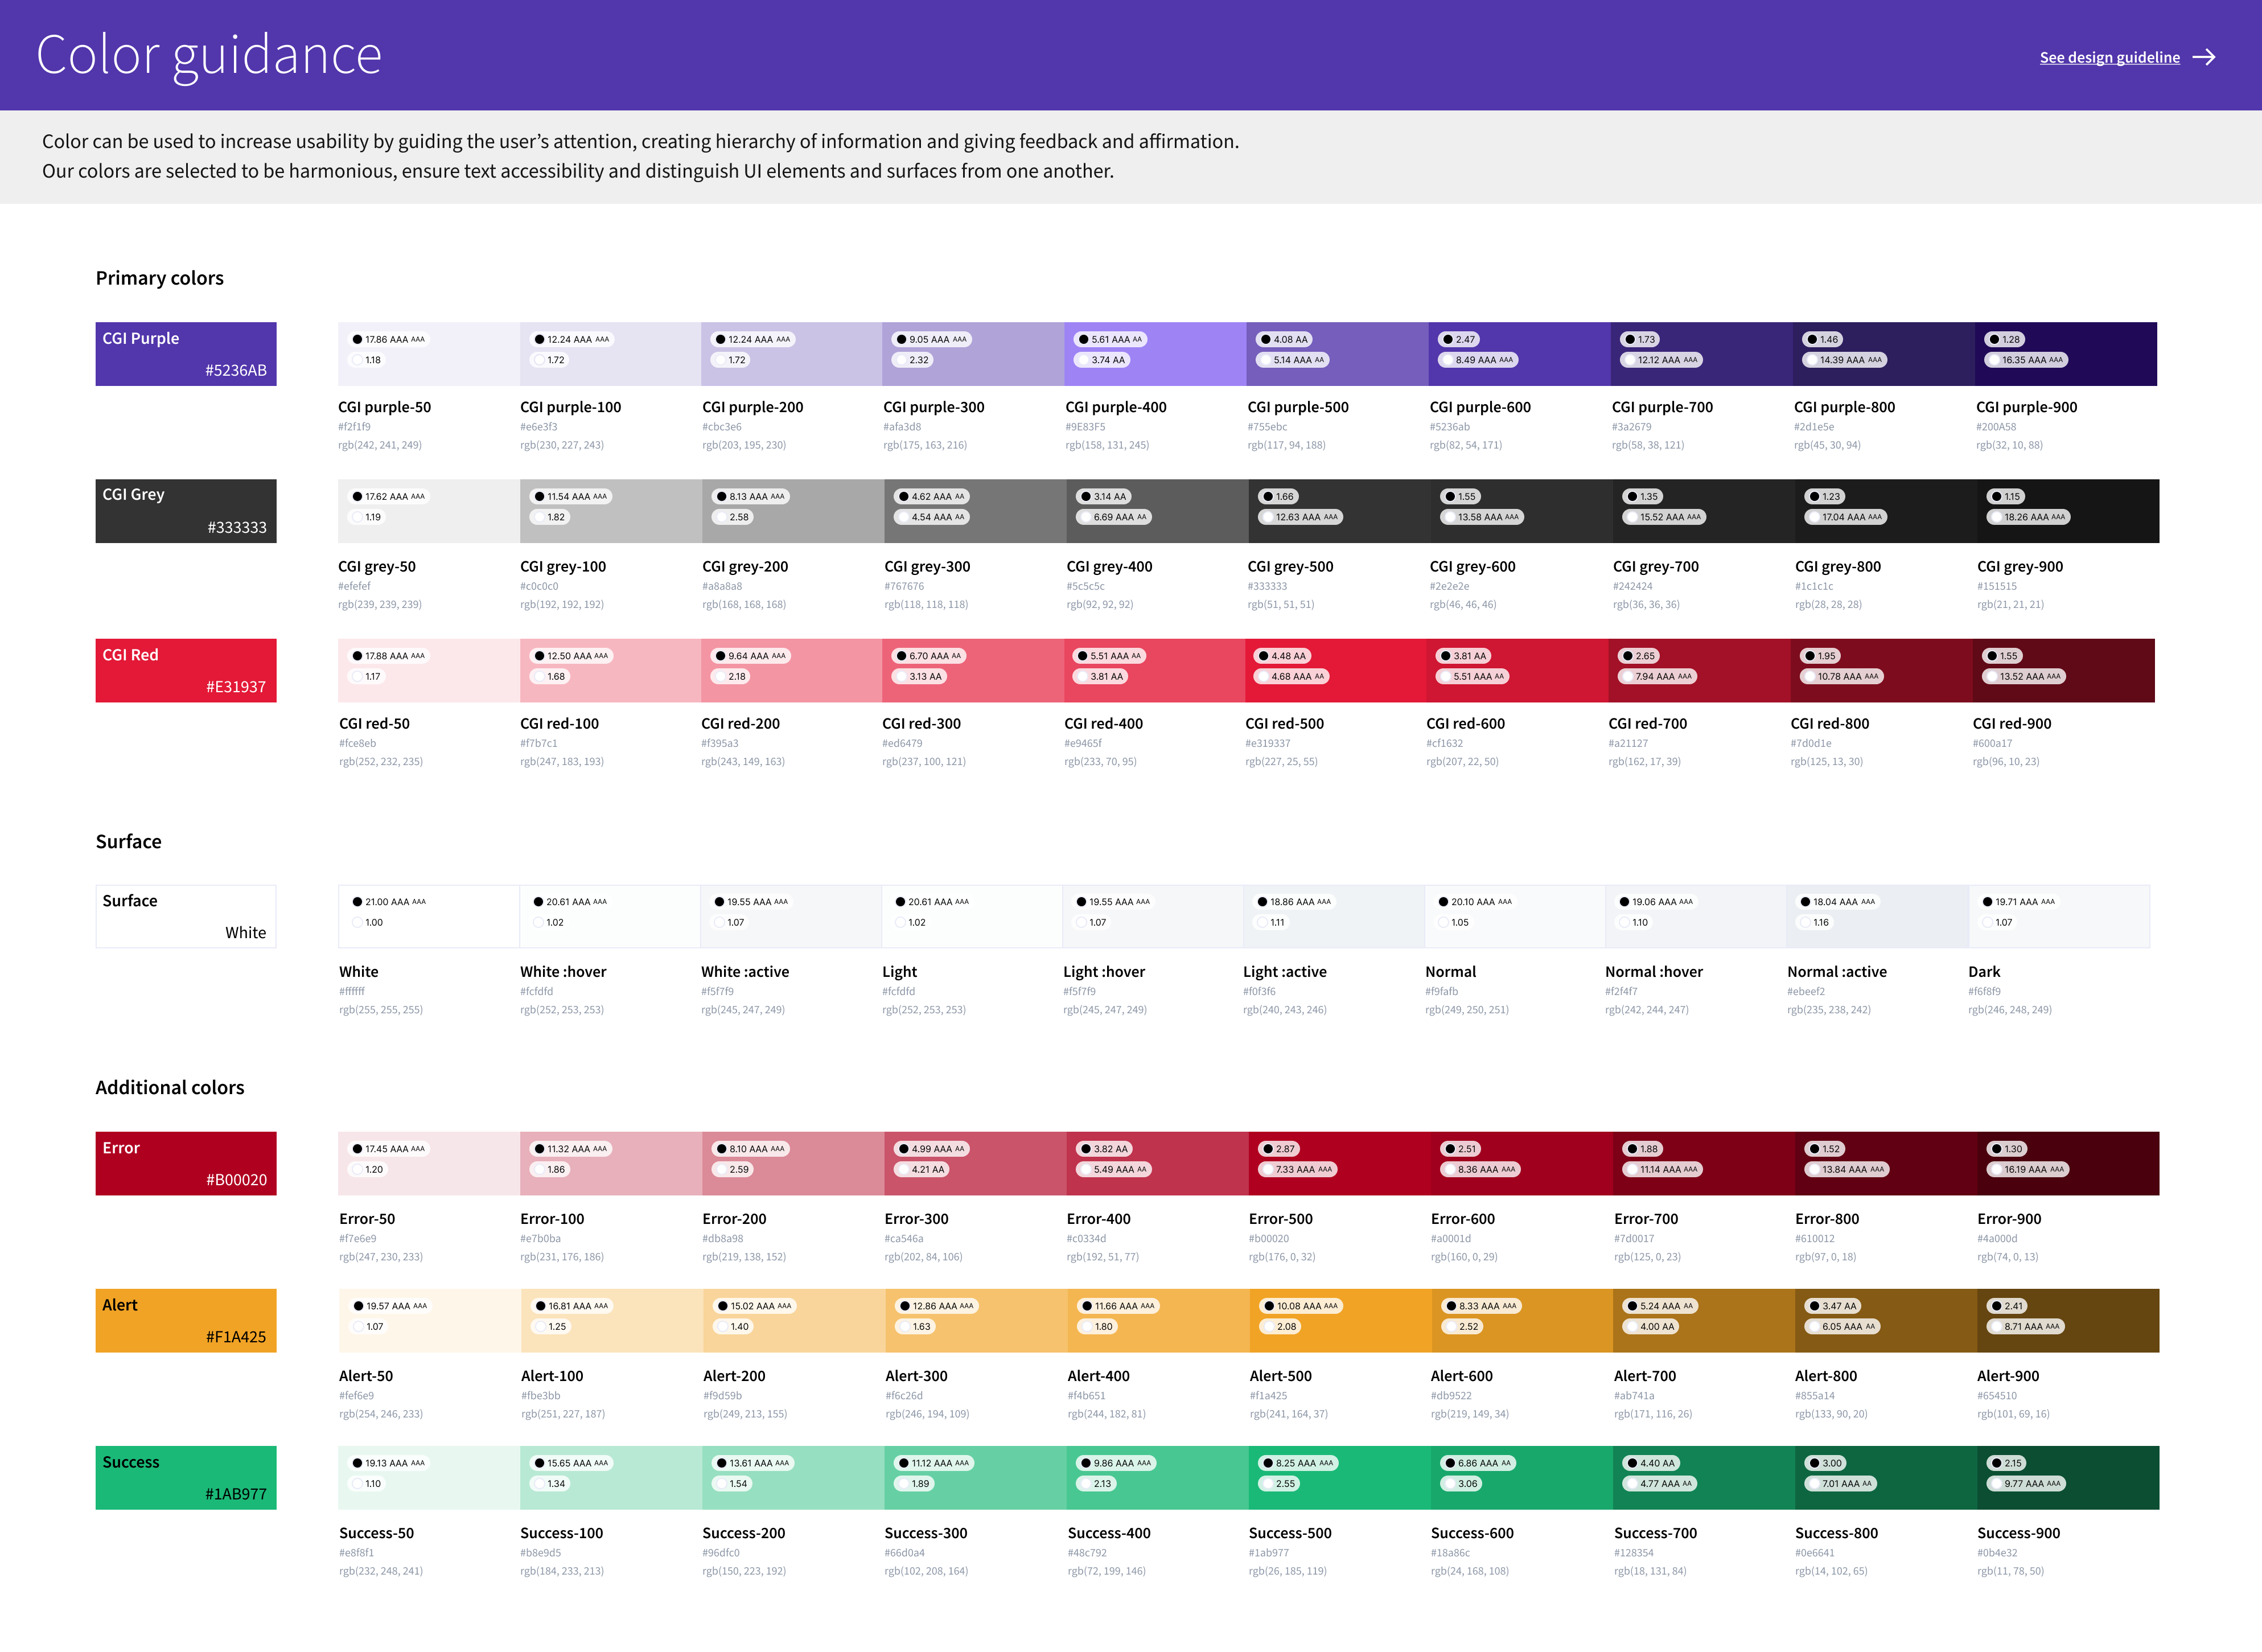Viewport: 2262px width, 1652px height.
Task: Select the CGI Grey #333333 main swatch
Action: click(186, 511)
